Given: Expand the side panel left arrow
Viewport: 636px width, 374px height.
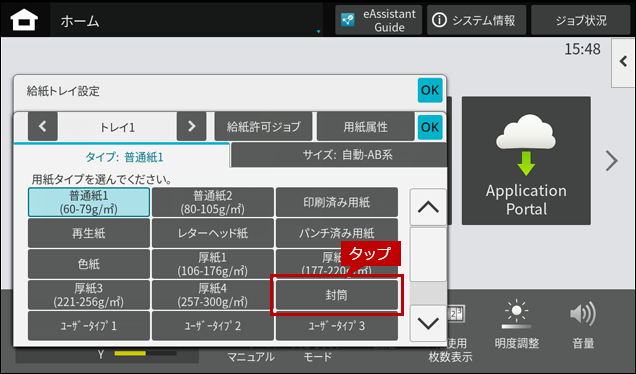Looking at the screenshot, I should [x=623, y=62].
